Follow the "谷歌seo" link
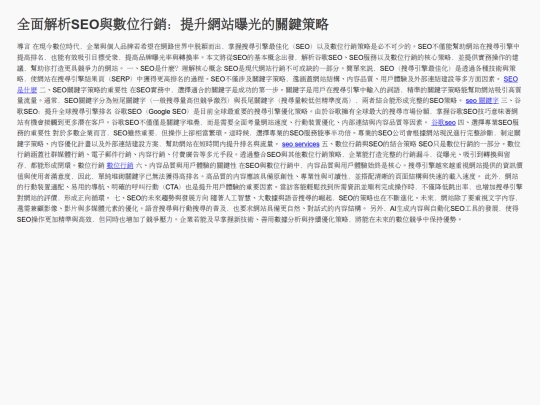This screenshot has width=540, height=405. coord(443,122)
